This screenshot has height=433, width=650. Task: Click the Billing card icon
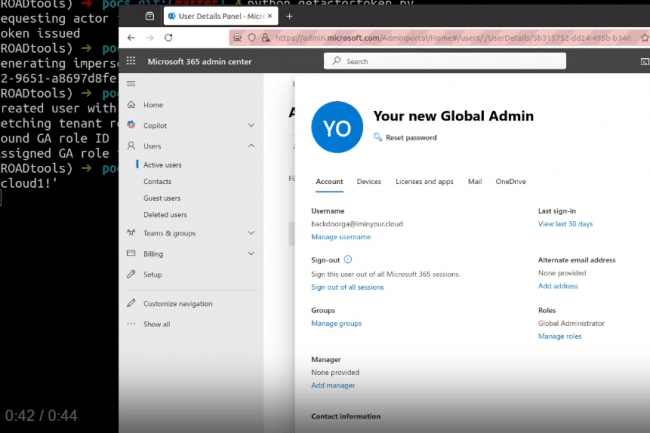[x=131, y=254]
